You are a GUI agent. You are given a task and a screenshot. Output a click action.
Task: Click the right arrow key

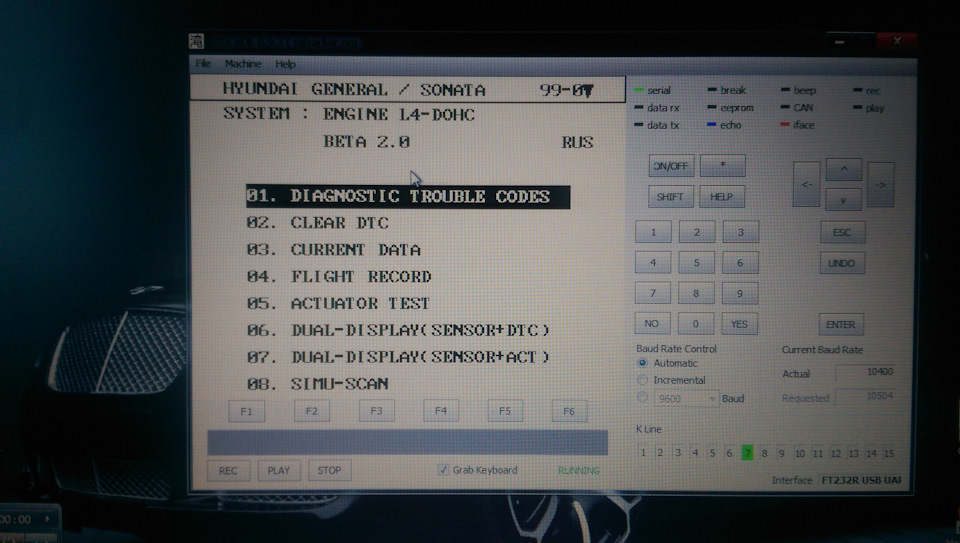tap(880, 184)
